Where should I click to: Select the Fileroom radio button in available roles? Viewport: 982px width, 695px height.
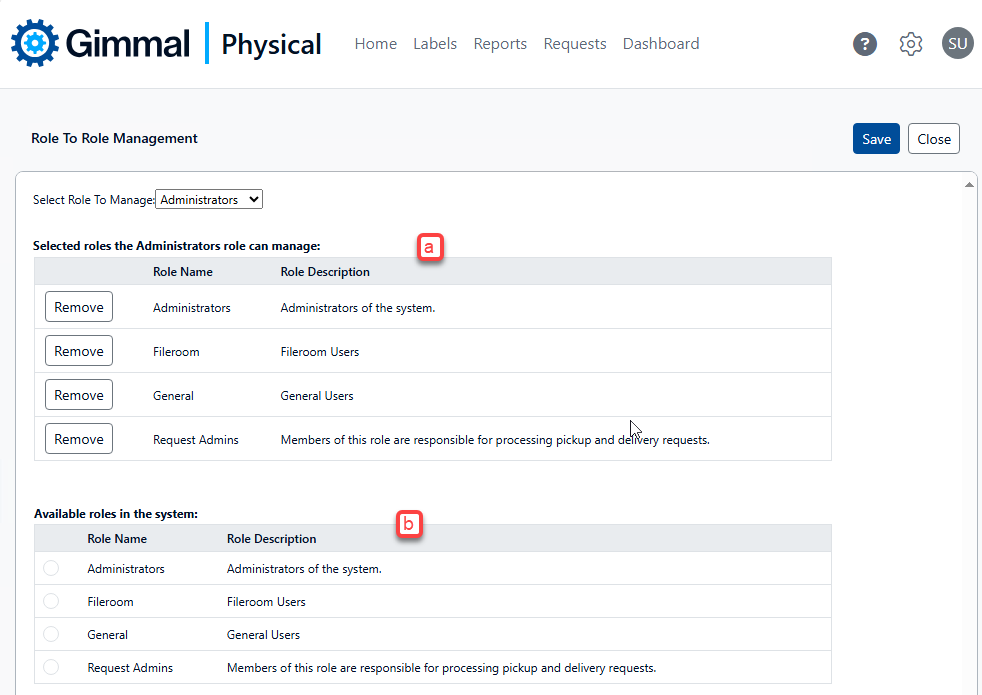tap(51, 601)
